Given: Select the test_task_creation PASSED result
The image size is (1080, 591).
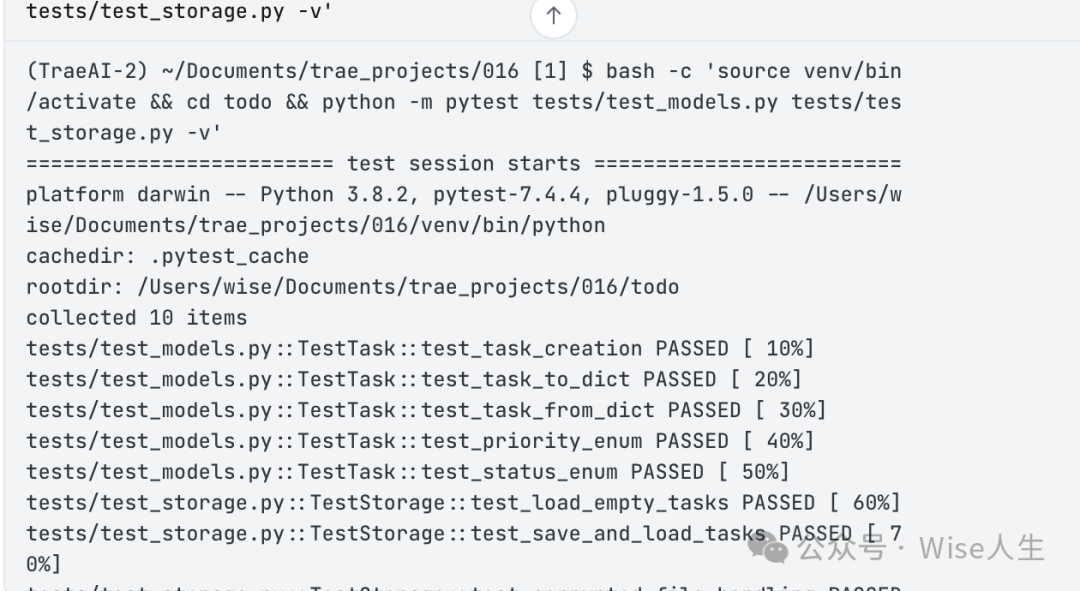Looking at the screenshot, I should pyautogui.click(x=420, y=349).
